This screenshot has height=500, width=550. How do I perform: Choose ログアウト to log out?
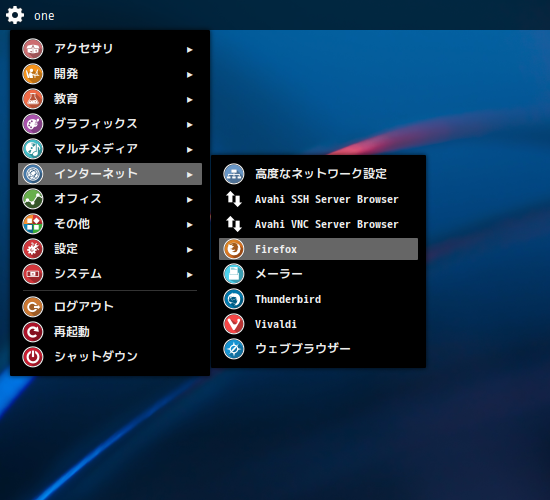click(x=110, y=307)
